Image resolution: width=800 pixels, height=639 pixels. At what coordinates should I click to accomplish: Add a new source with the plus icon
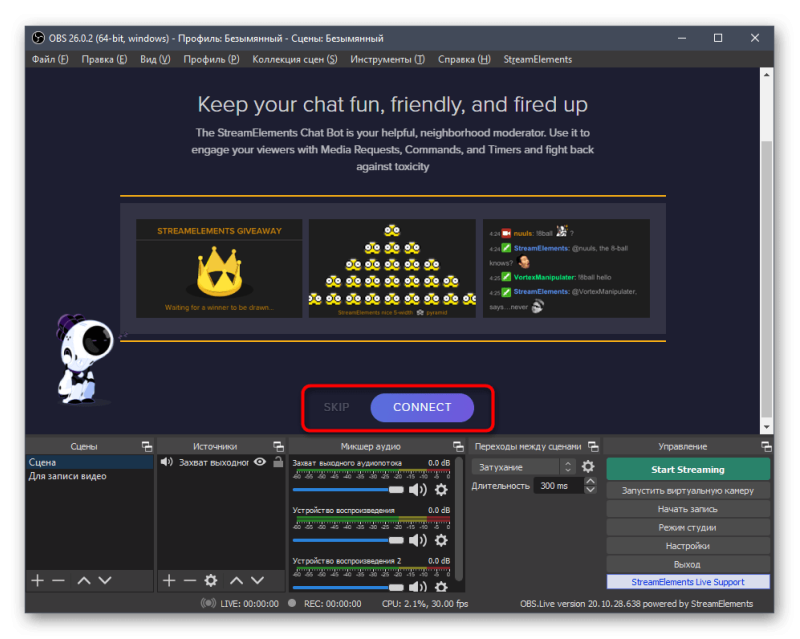[x=169, y=580]
